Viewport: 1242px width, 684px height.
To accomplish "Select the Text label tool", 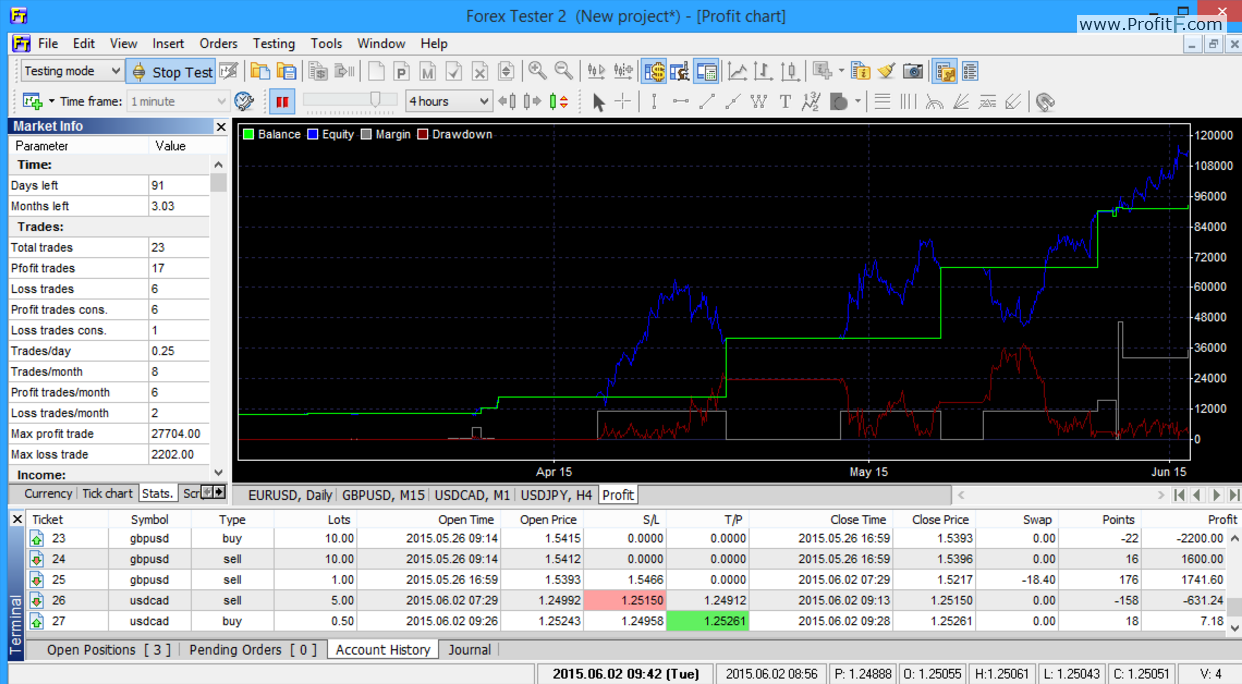I will [785, 101].
